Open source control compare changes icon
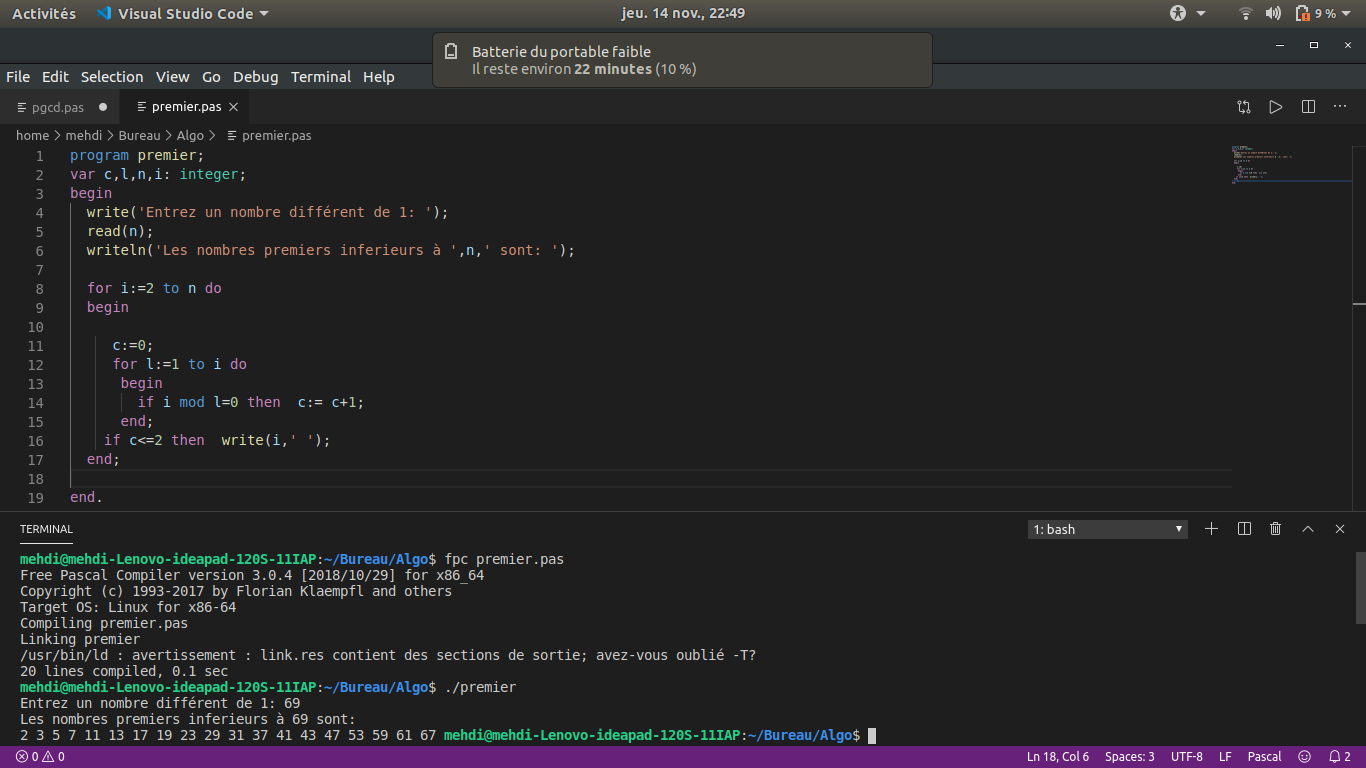 1243,107
